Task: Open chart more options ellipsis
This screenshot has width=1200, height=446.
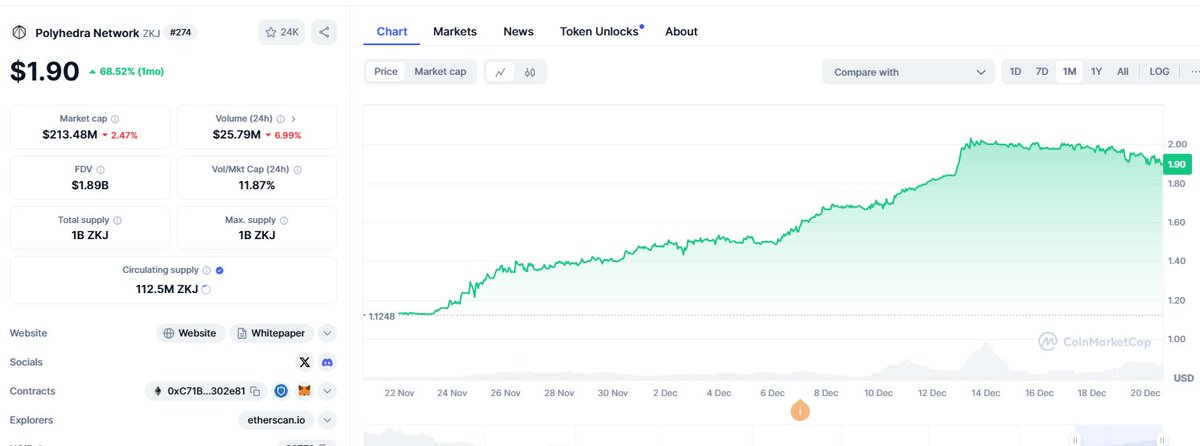Action: tap(1194, 72)
